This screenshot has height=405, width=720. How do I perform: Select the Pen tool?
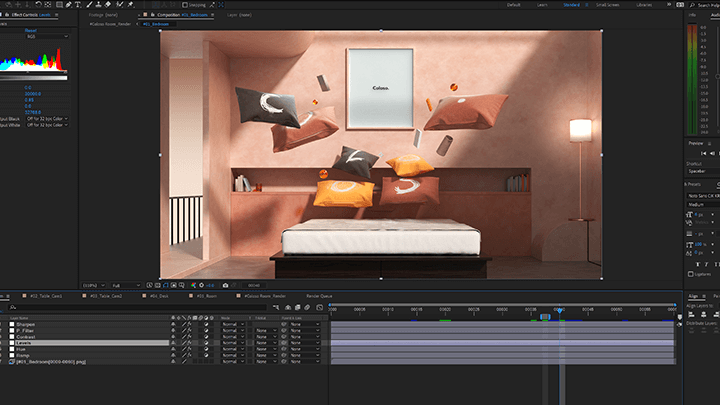[68, 5]
